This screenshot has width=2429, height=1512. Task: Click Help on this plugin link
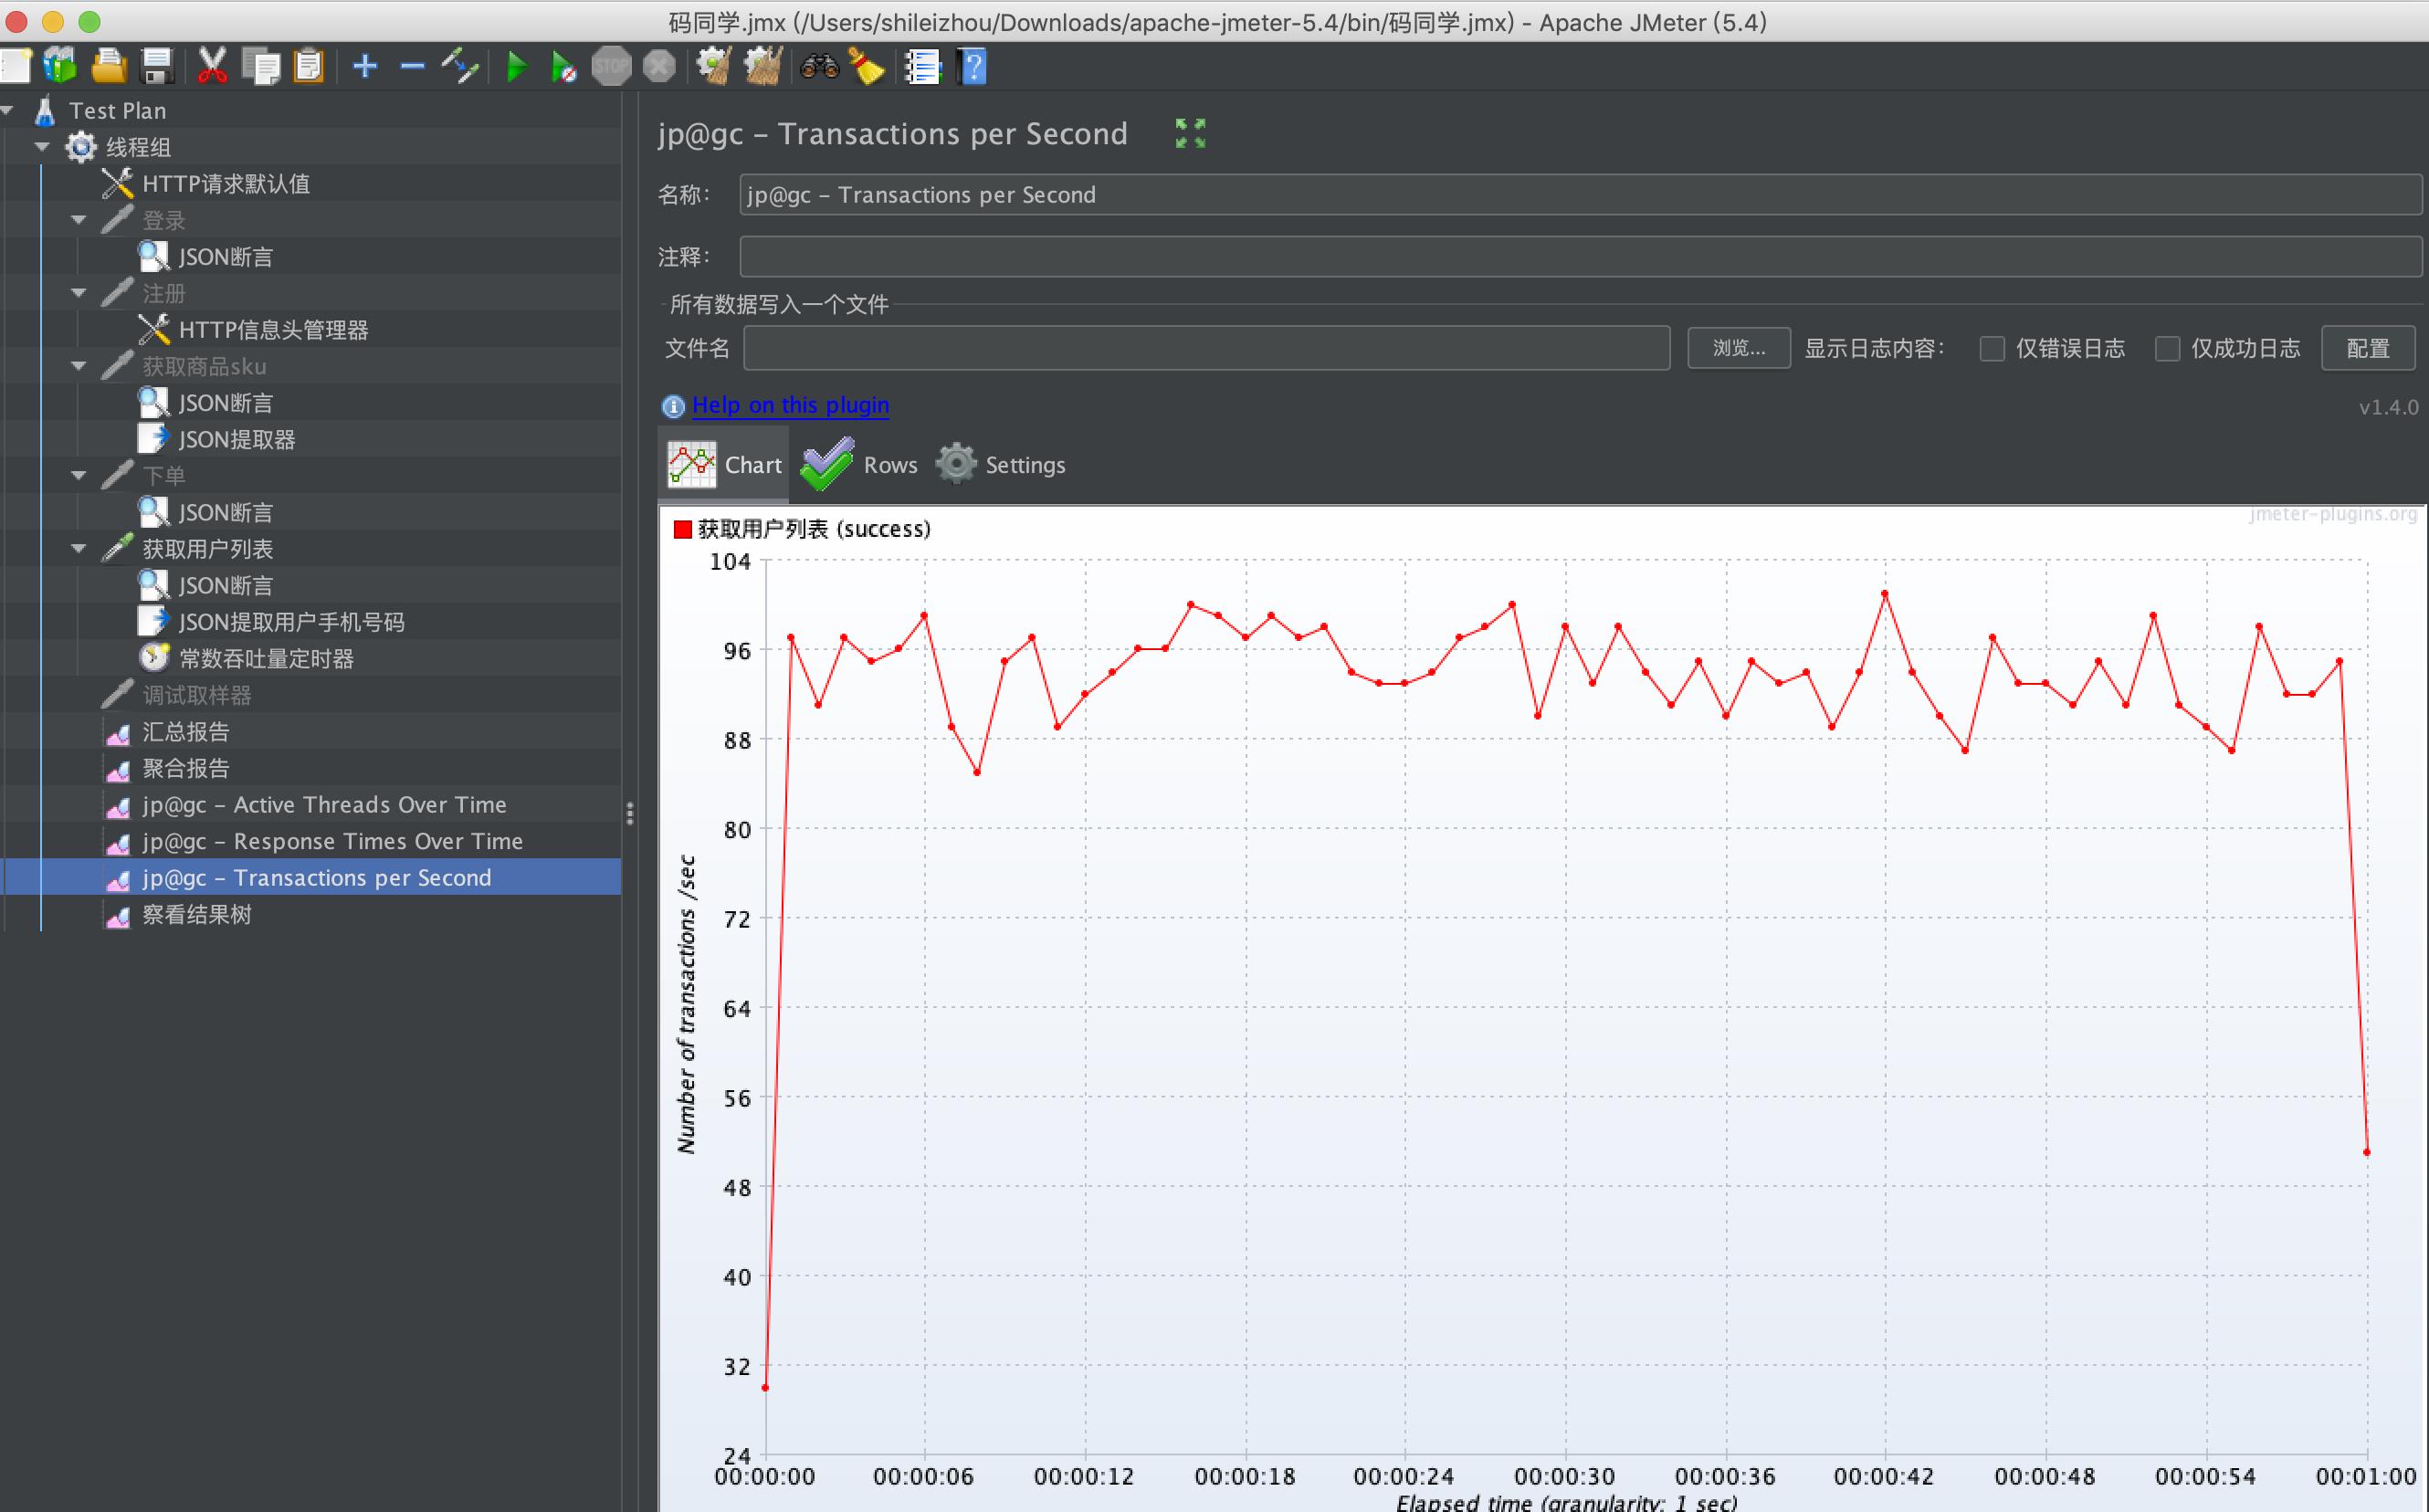point(791,404)
